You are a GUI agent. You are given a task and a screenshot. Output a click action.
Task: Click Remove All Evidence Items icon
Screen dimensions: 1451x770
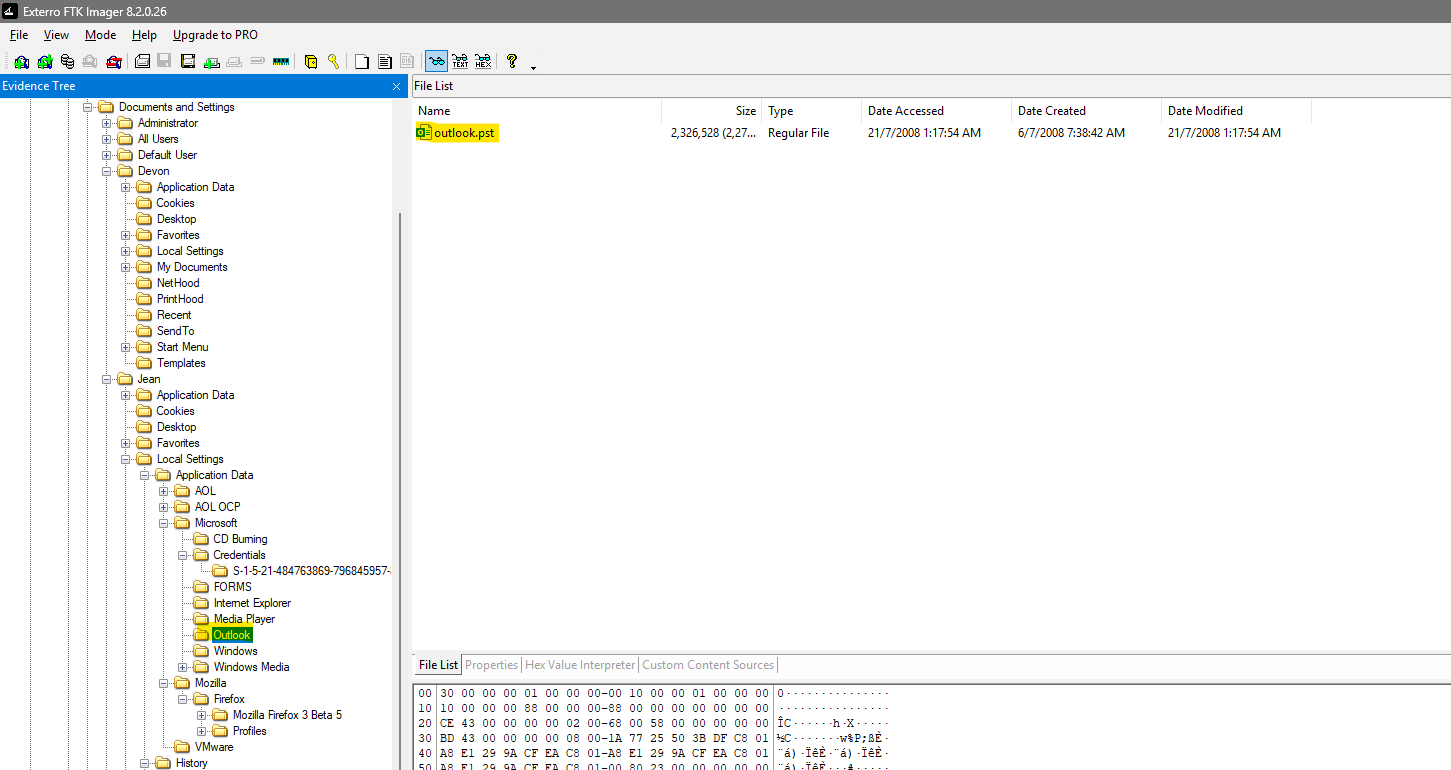[x=114, y=61]
